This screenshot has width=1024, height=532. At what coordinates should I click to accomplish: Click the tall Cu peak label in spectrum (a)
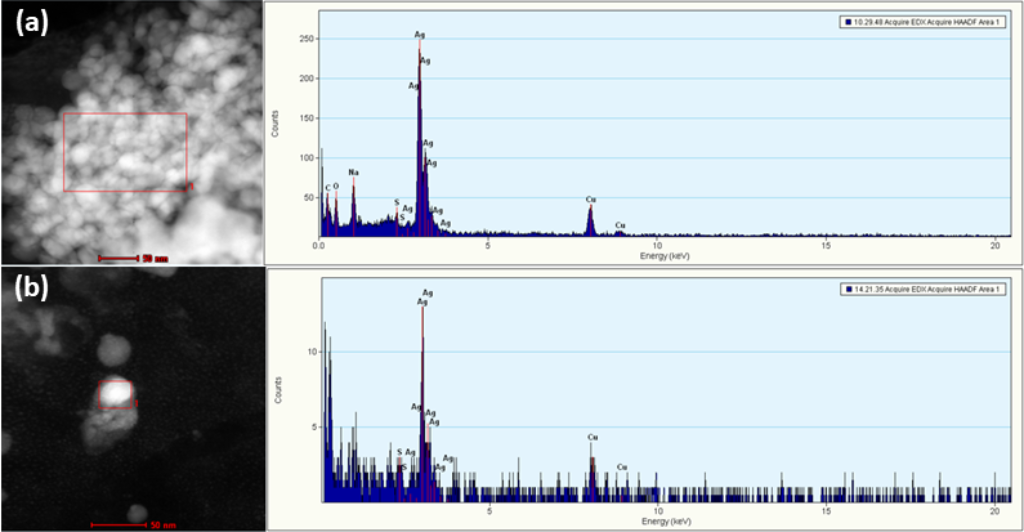point(591,199)
